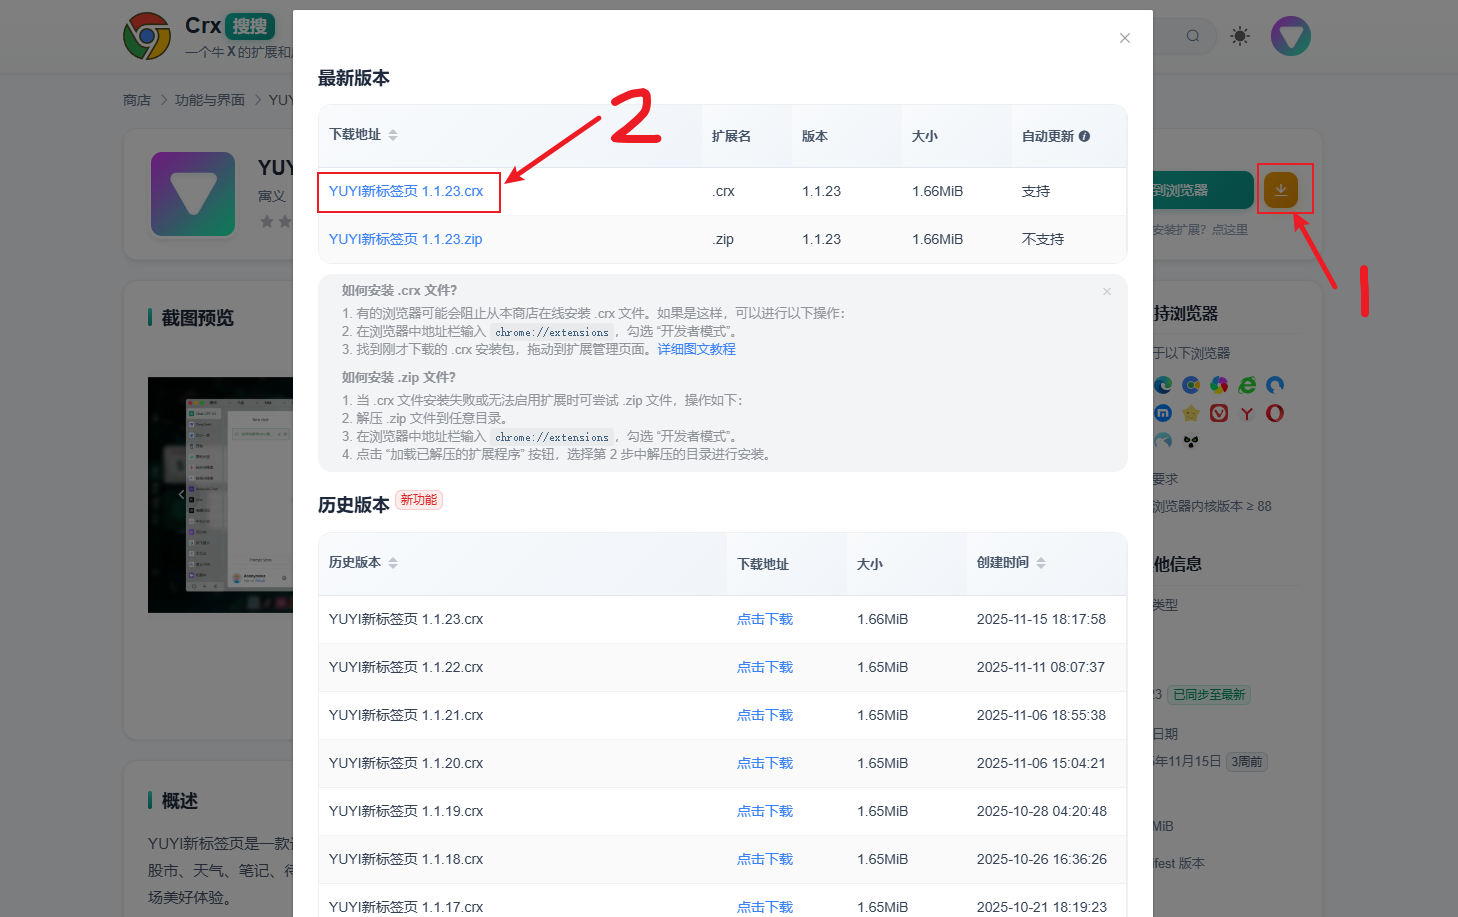Sort the 历史版本 column

coord(393,563)
